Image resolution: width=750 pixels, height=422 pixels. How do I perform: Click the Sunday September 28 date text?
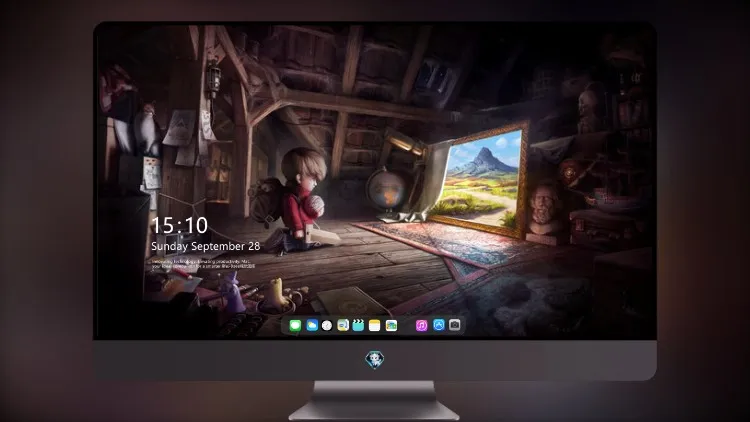(206, 246)
